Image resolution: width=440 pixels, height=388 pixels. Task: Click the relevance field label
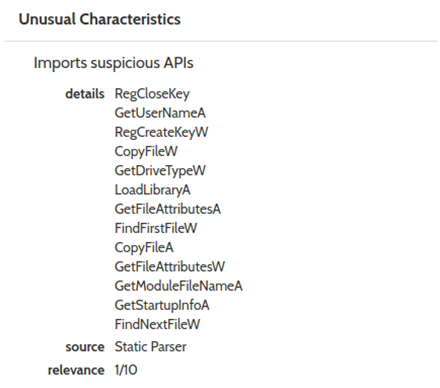point(76,370)
